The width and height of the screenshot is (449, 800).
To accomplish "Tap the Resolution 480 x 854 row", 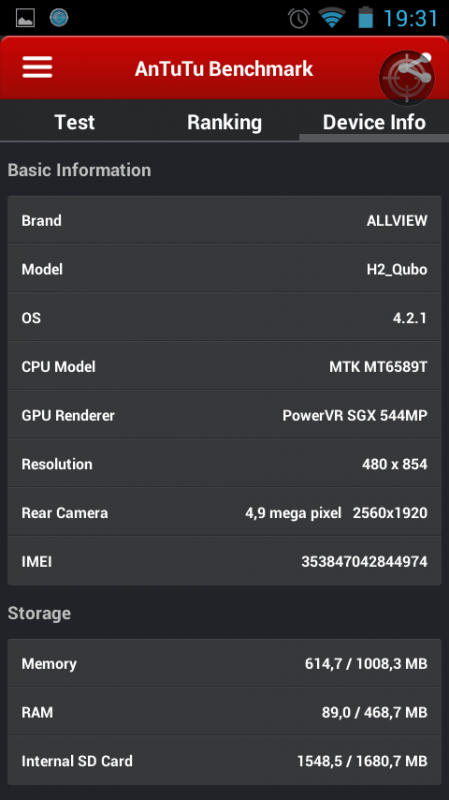I will 224,464.
